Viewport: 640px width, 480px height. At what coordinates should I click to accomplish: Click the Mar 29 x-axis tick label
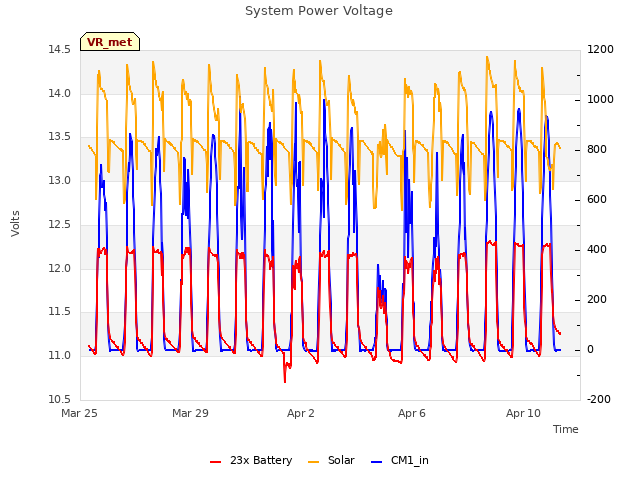tap(190, 413)
